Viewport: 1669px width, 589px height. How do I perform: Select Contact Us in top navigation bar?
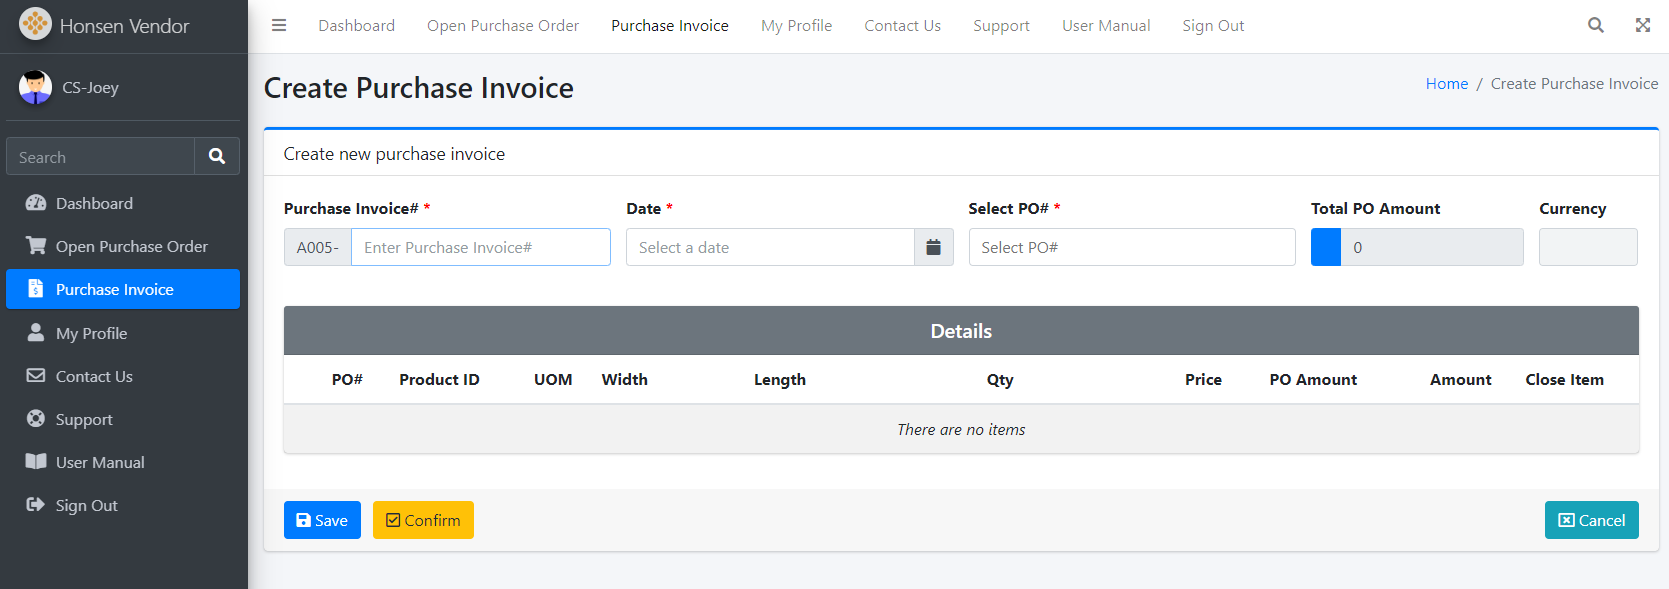pyautogui.click(x=902, y=26)
